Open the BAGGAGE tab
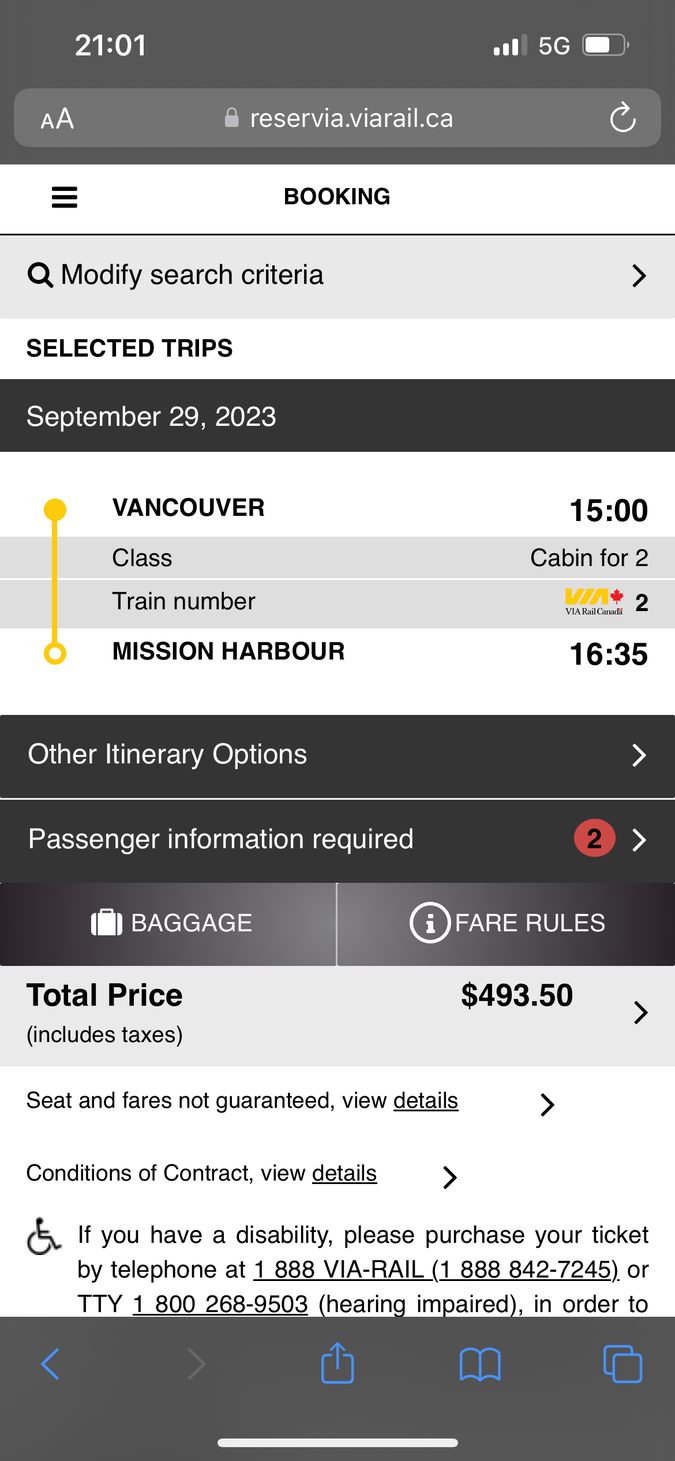 [170, 923]
